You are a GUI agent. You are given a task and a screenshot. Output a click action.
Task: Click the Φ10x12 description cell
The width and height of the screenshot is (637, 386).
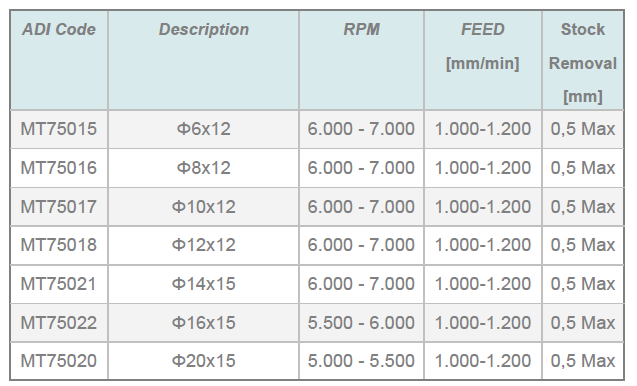(x=204, y=206)
